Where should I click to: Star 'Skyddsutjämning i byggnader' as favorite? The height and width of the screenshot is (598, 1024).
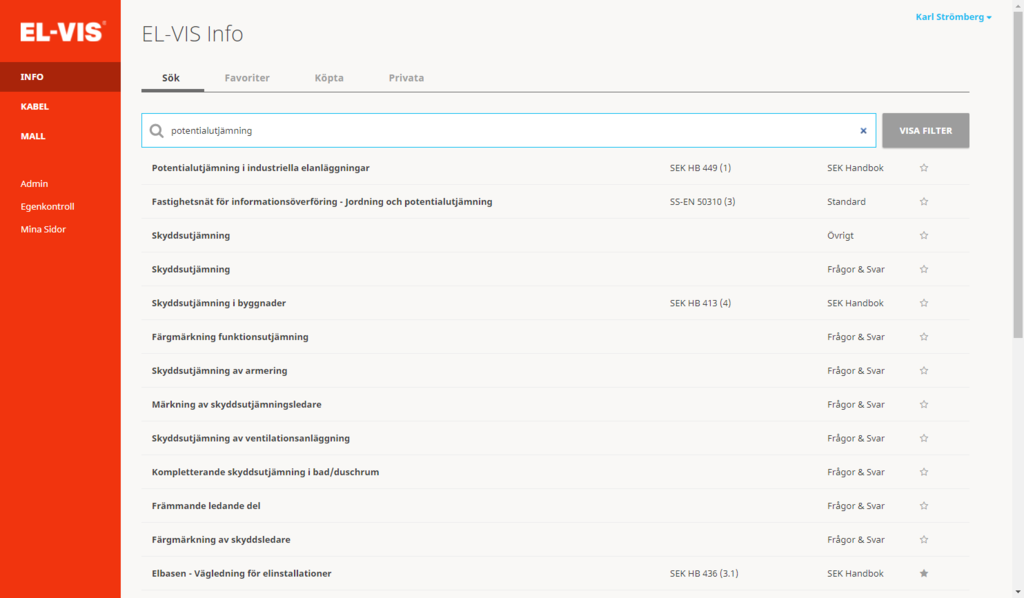pos(923,303)
